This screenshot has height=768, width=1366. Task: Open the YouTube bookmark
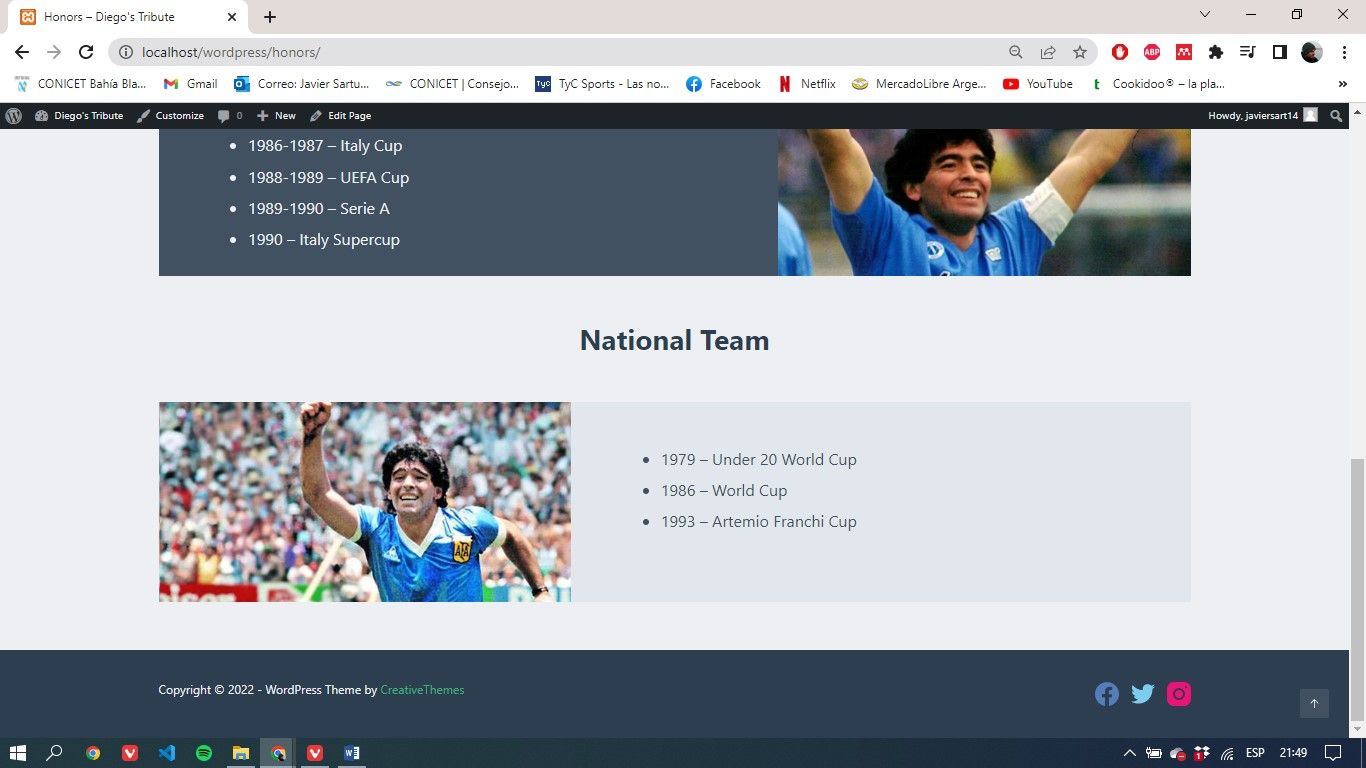pos(1038,84)
